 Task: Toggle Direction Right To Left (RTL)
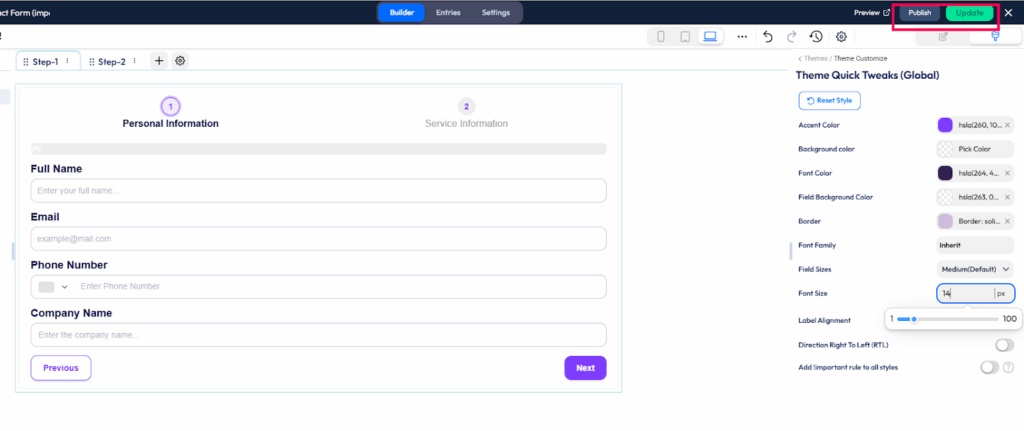tap(1004, 345)
